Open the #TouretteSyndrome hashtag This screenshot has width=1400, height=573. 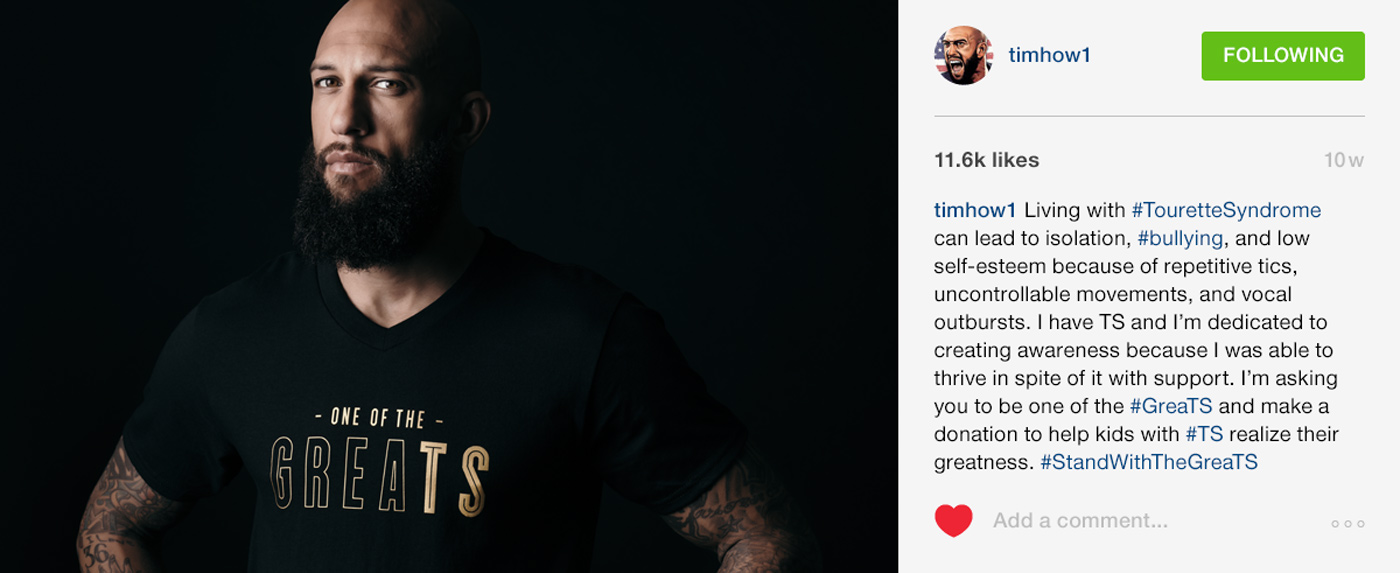(x=1226, y=210)
